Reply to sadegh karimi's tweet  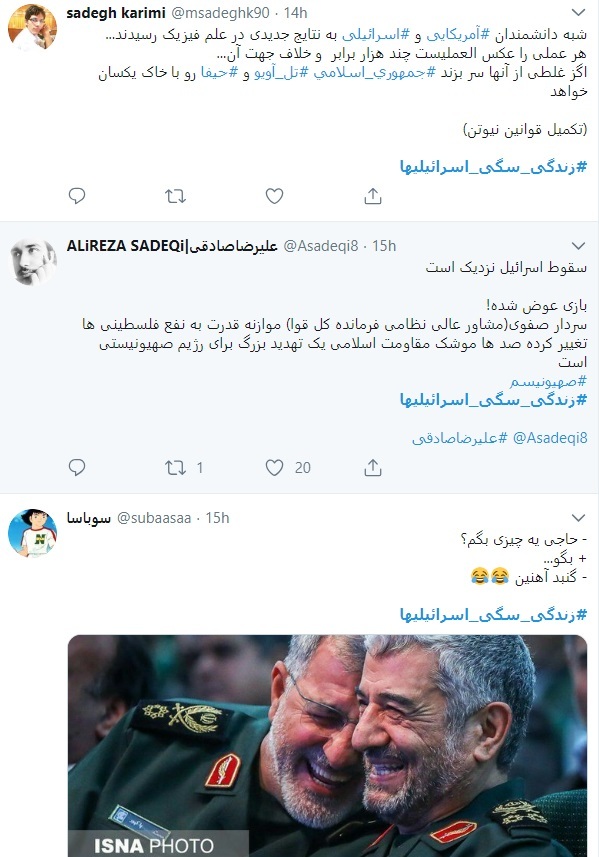coord(77,196)
